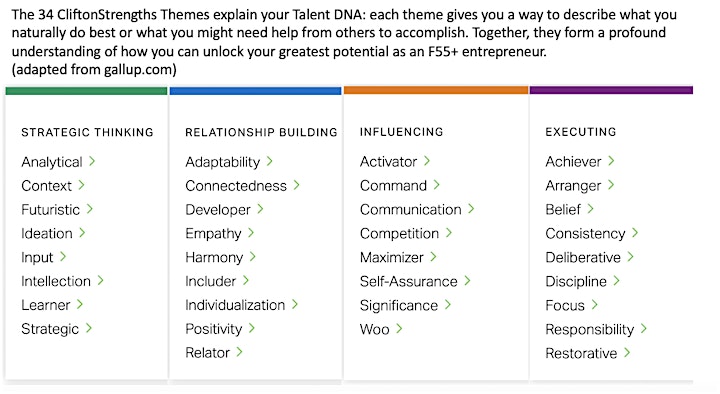Click the orange Influencing color bar
The height and width of the screenshot is (394, 720).
436,90
